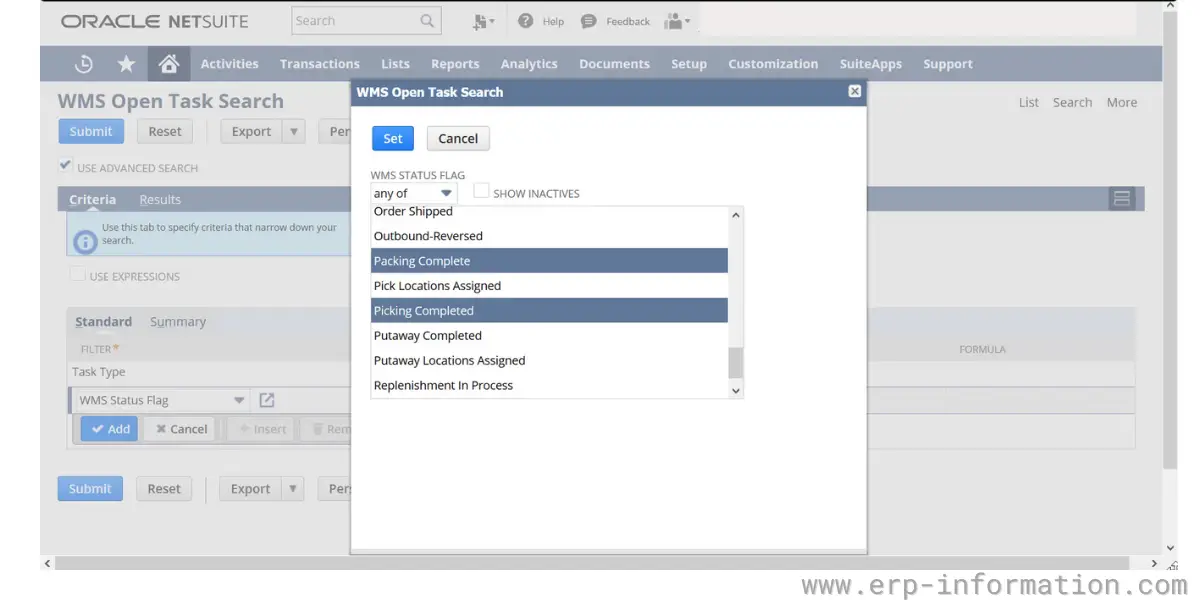
Task: Click the global Search input field
Action: [x=355, y=21]
